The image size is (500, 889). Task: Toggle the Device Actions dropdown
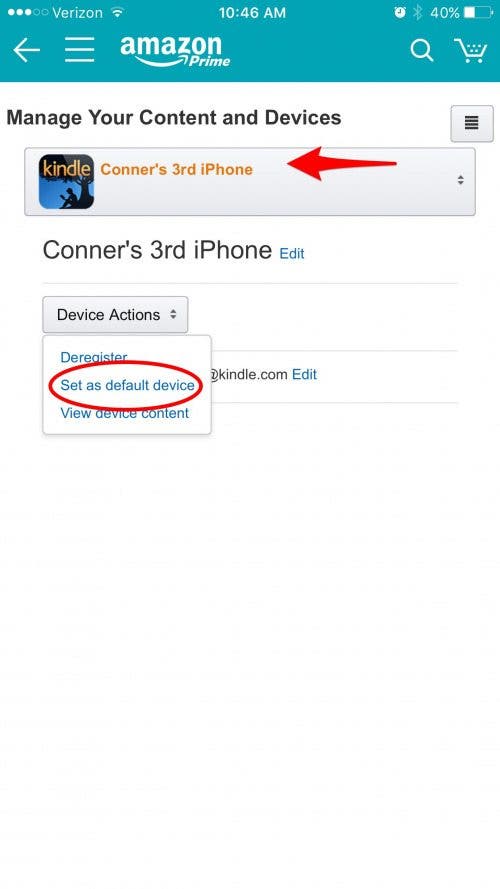115,315
